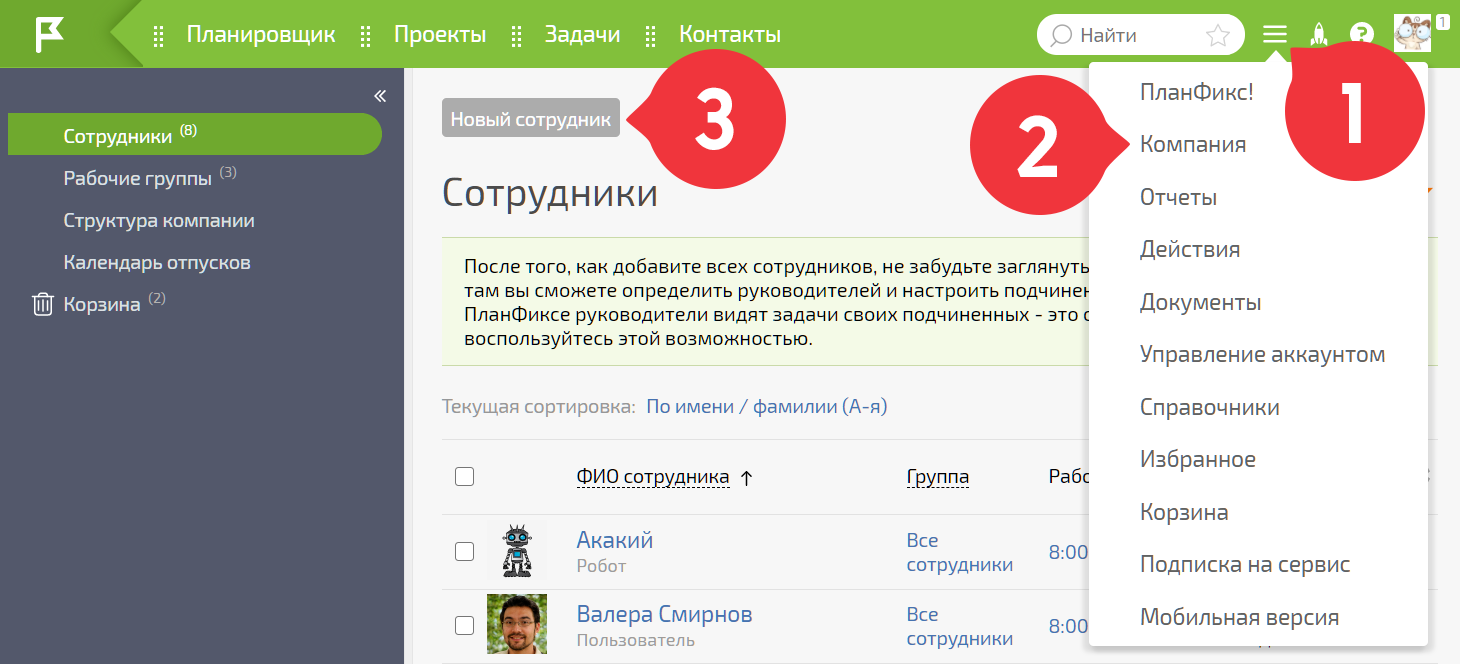
Task: Click Все сотрудники group for Валера Смирнов
Action: click(x=959, y=626)
